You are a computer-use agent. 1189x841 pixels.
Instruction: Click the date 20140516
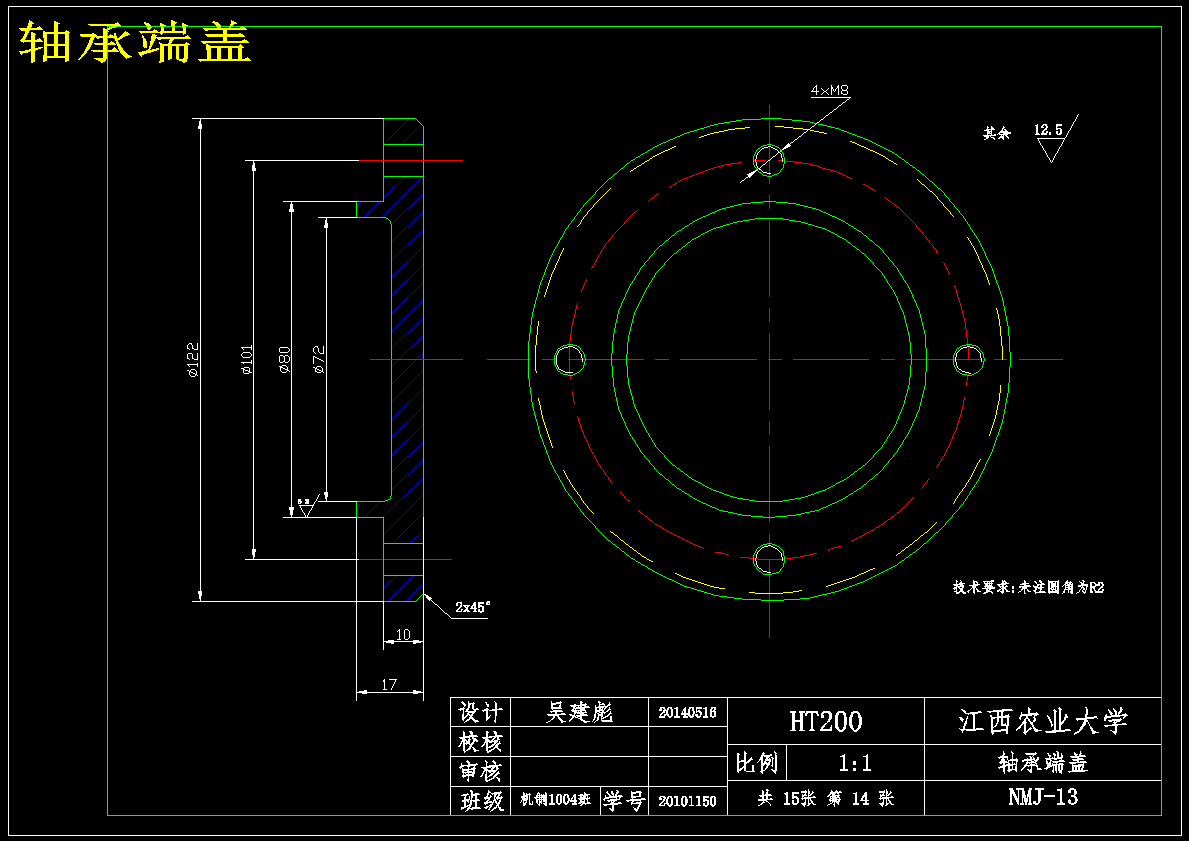coord(688,713)
